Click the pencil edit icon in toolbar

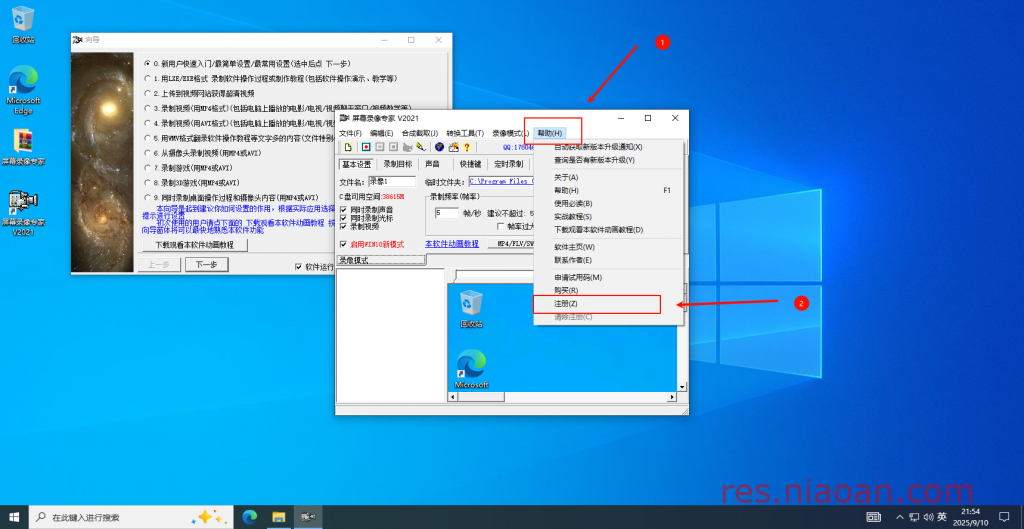pyautogui.click(x=421, y=147)
